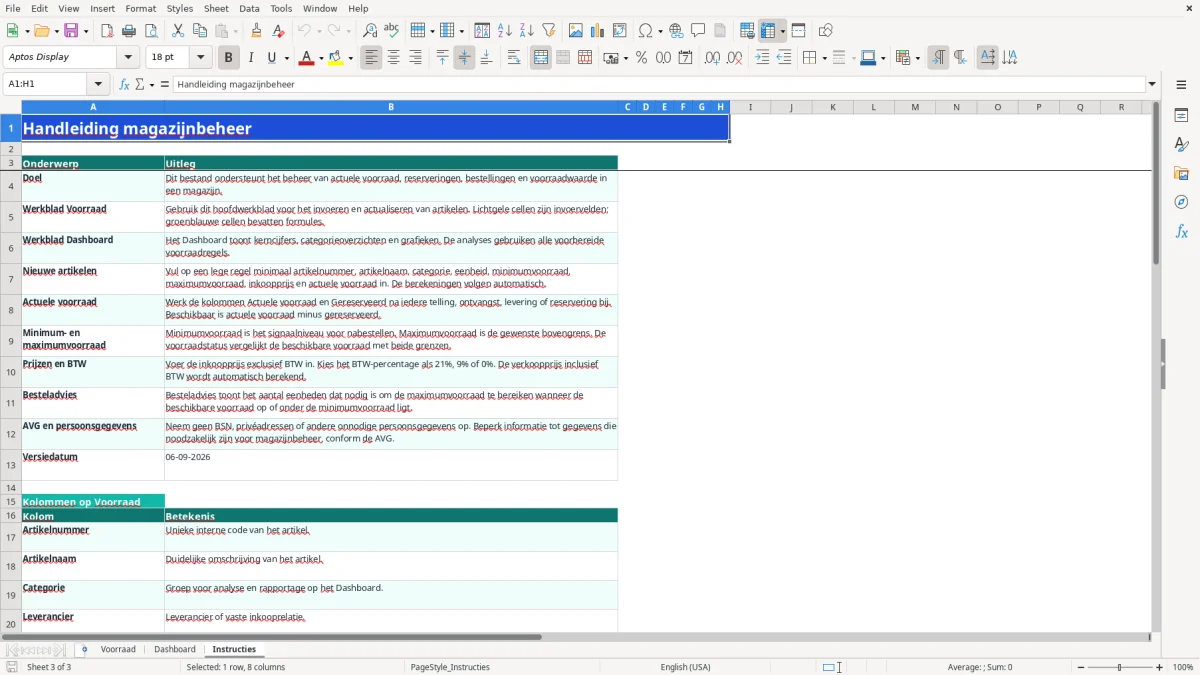This screenshot has width=1200, height=675.
Task: Click the Save document icon
Action: pyautogui.click(x=71, y=31)
